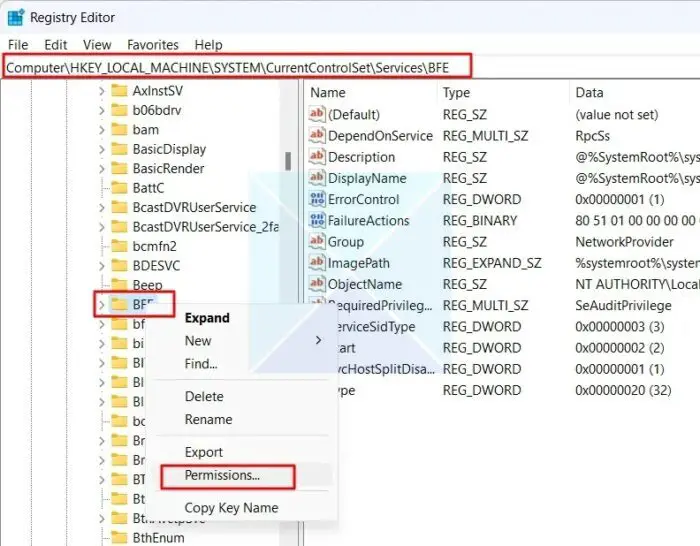Screen dimensions: 700x546
Task: Click the Description value icon
Action: (x=317, y=157)
